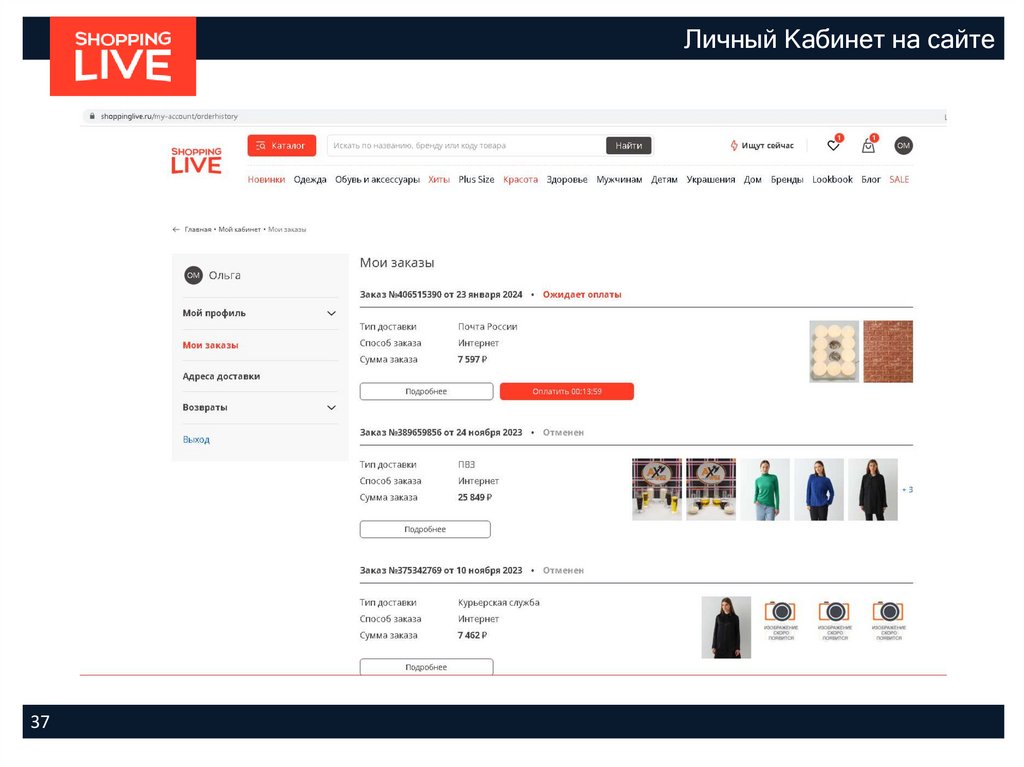The width and height of the screenshot is (1024, 767).
Task: Open black jacket thumbnail in November 24 order
Action: pyautogui.click(x=872, y=489)
